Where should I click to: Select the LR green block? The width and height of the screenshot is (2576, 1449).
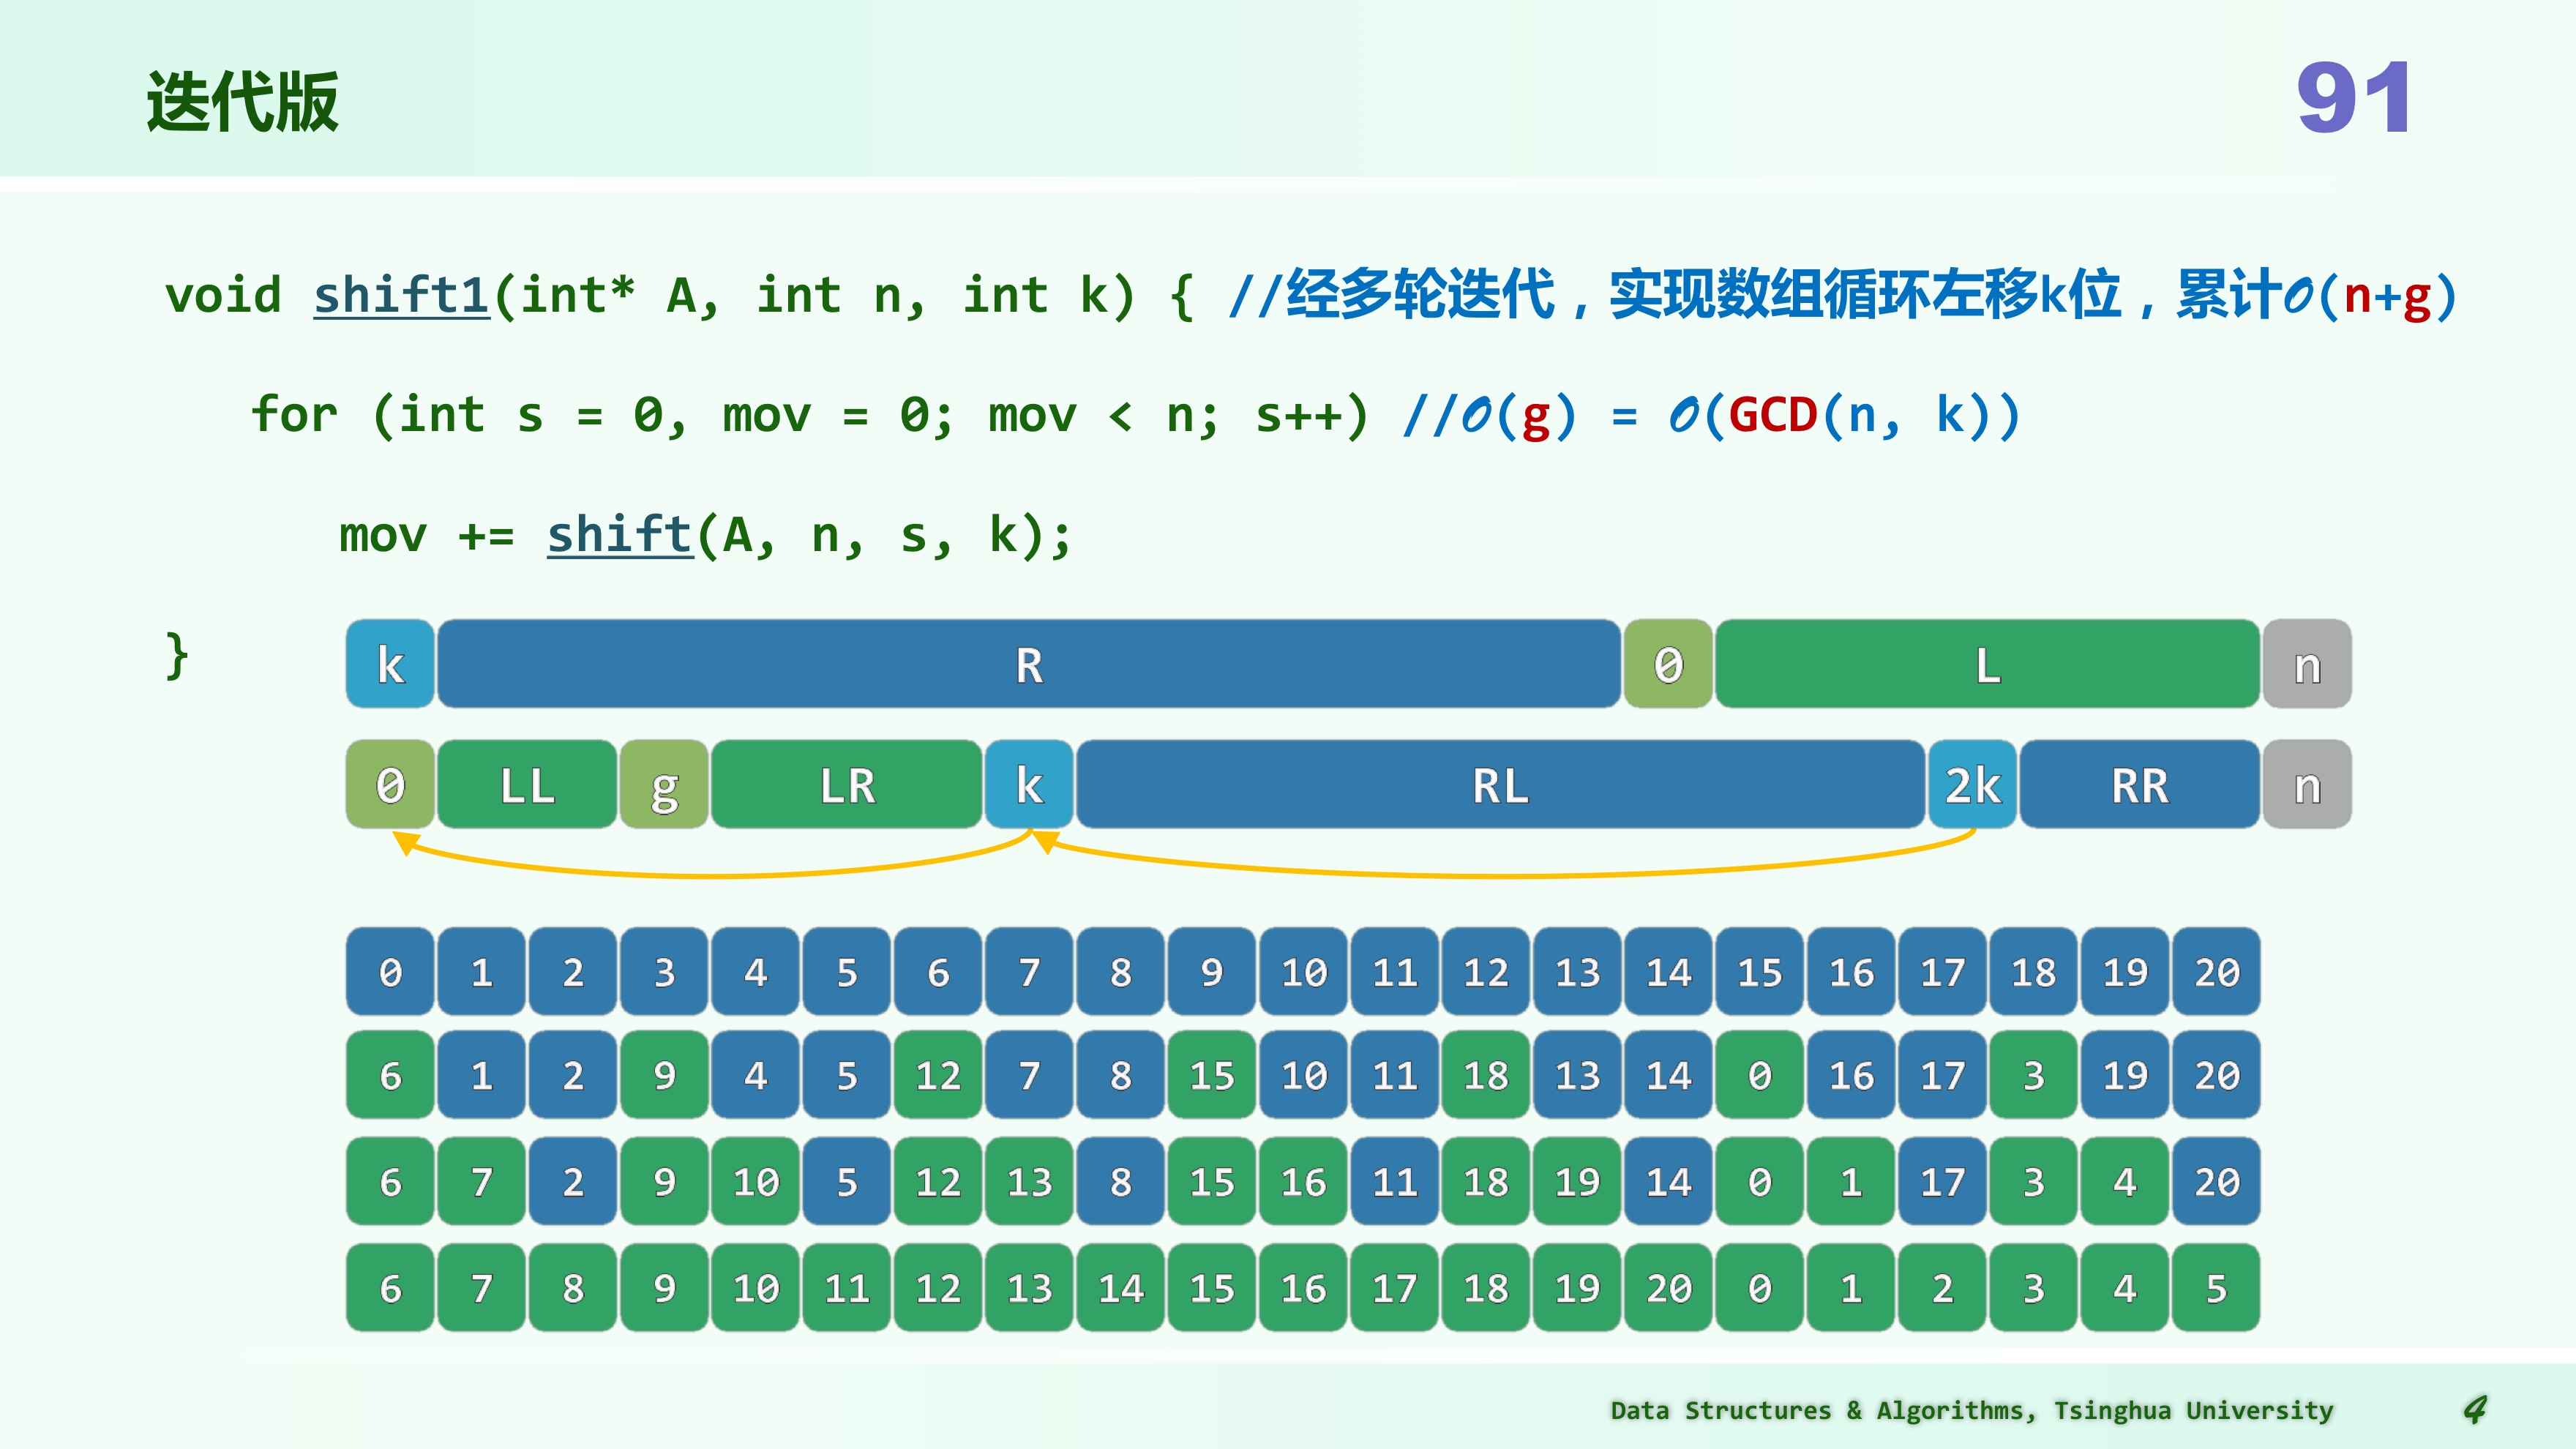pos(846,786)
